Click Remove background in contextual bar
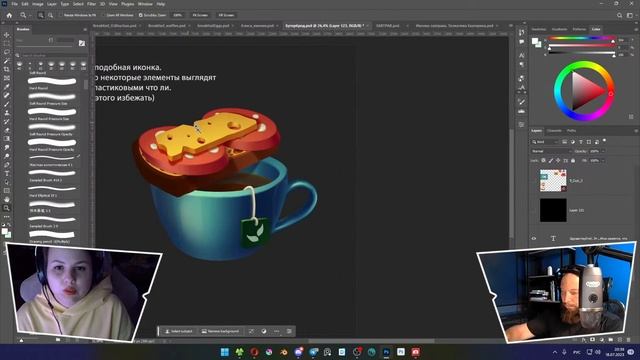640x360 pixels. pyautogui.click(x=220, y=331)
